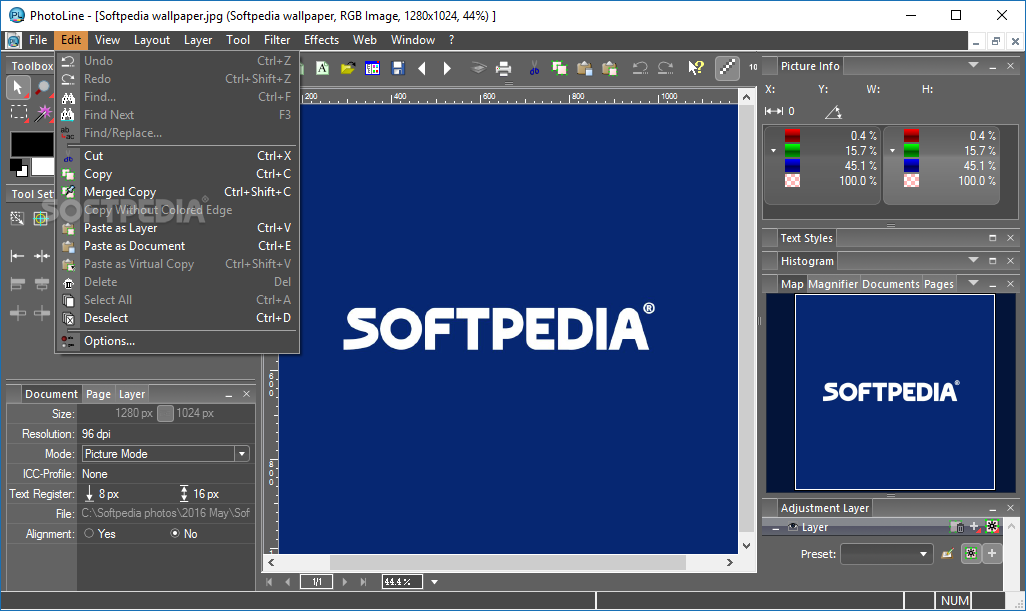Click the 44.4 % zoom input field
Screen dimensions: 1026x611
click(402, 582)
